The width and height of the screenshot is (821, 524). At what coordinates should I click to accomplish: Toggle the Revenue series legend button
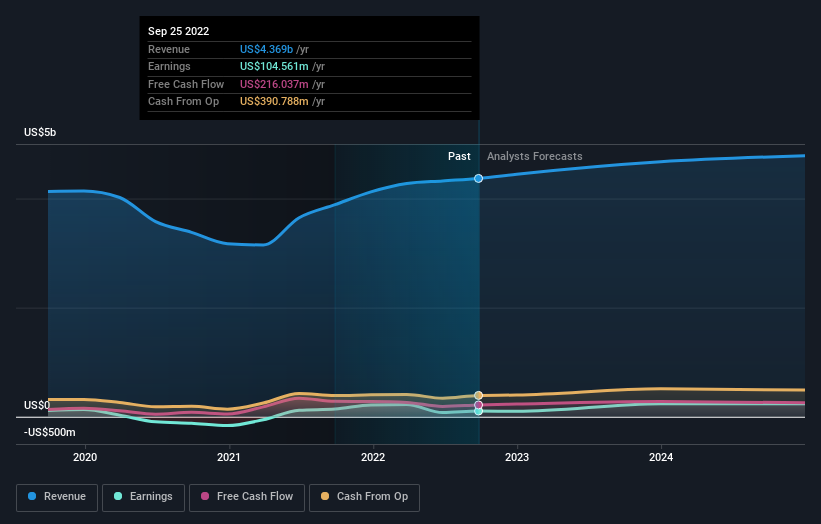(57, 497)
